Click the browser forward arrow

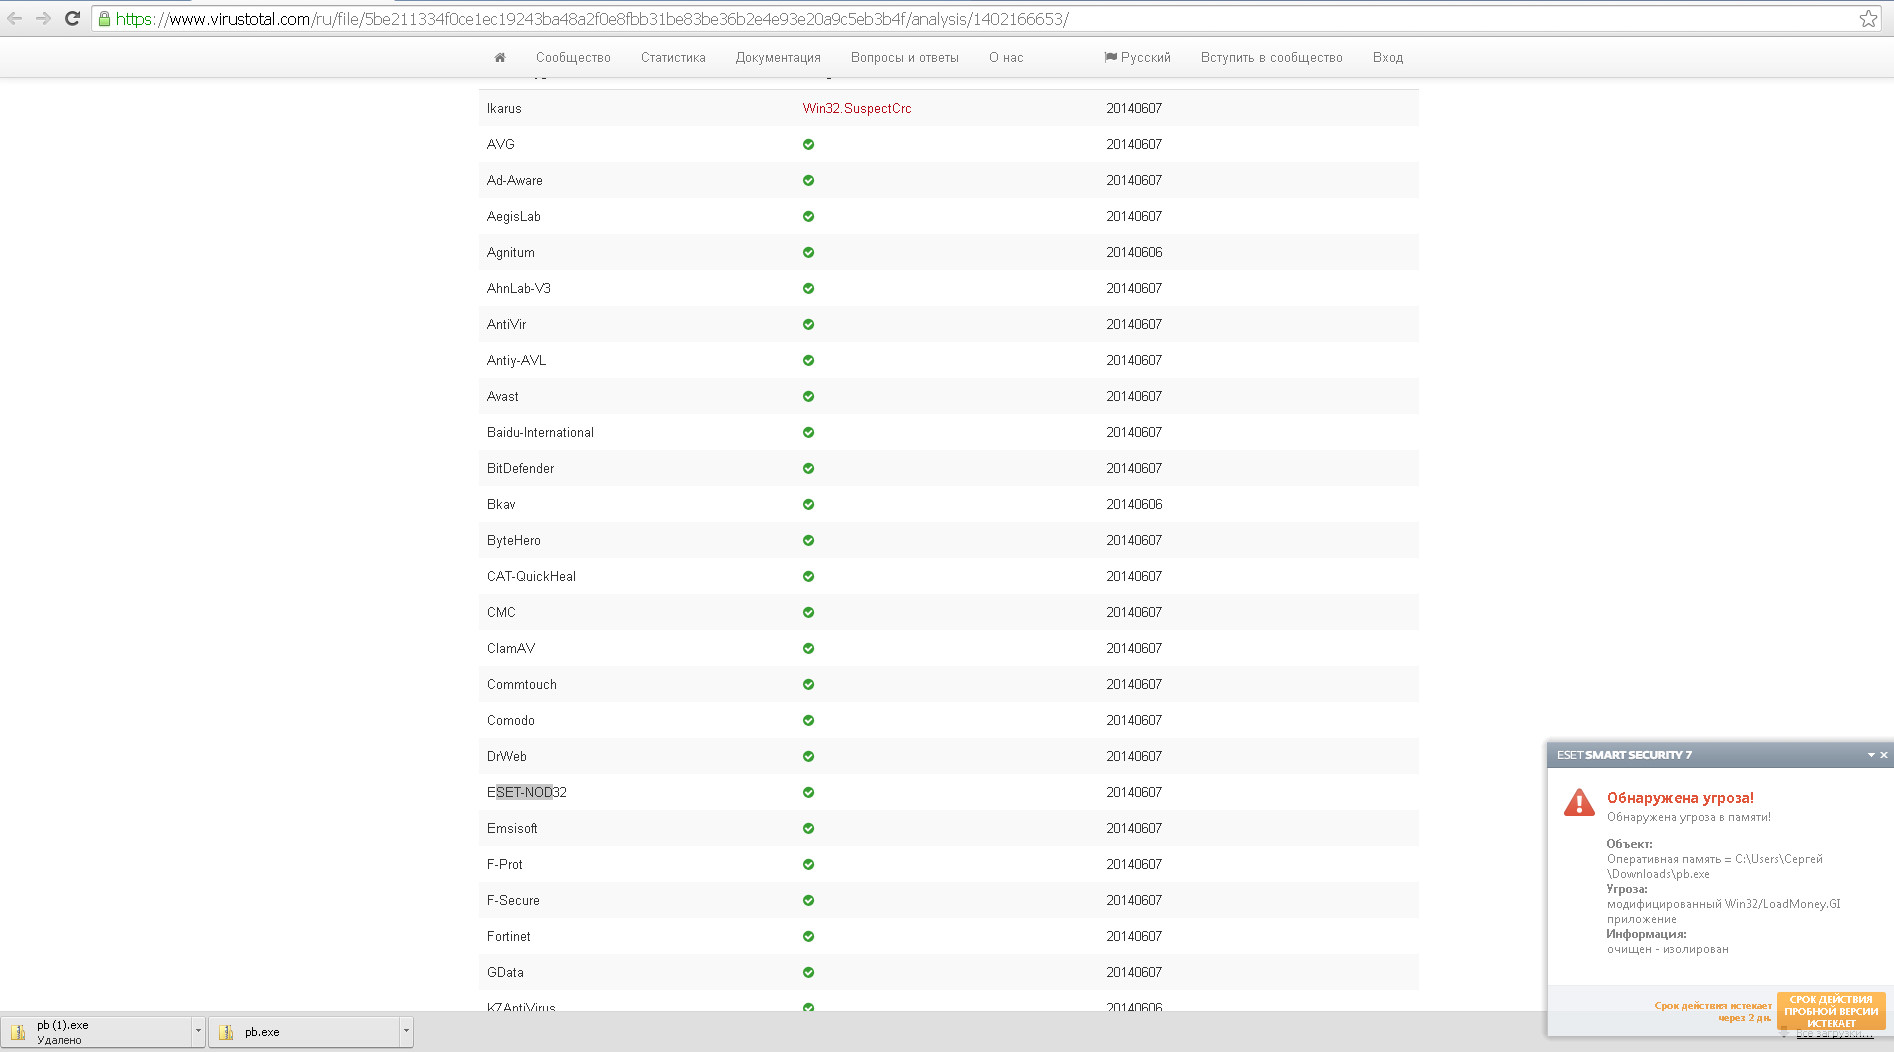pyautogui.click(x=43, y=18)
